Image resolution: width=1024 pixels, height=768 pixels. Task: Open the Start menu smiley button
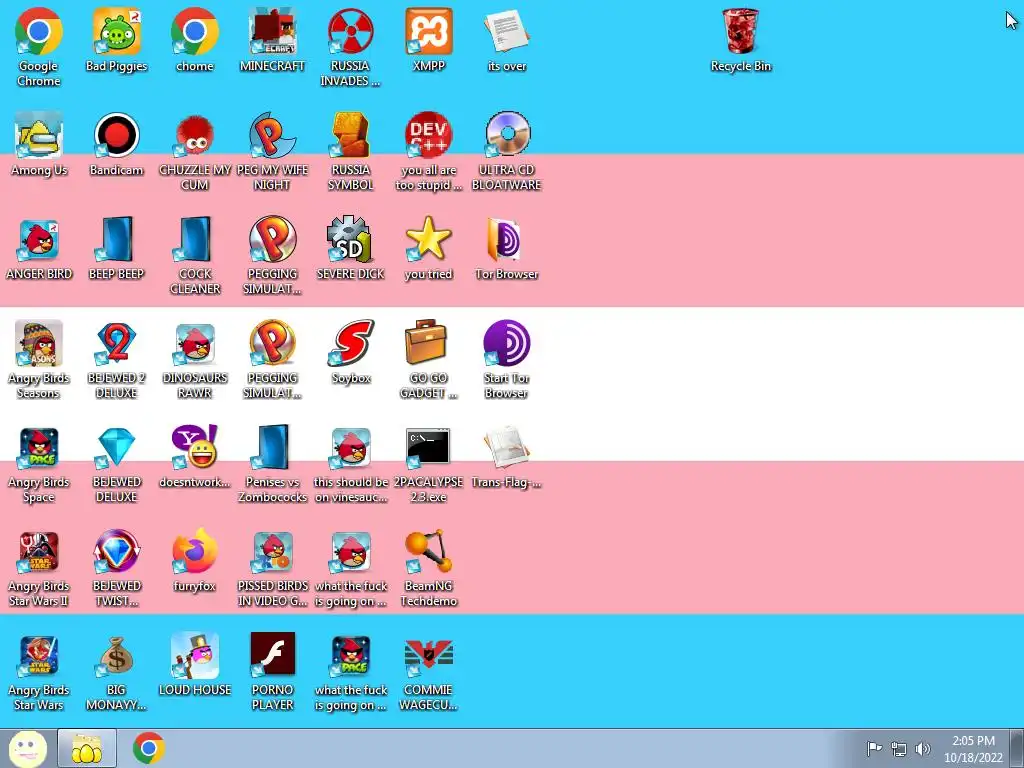[x=27, y=748]
